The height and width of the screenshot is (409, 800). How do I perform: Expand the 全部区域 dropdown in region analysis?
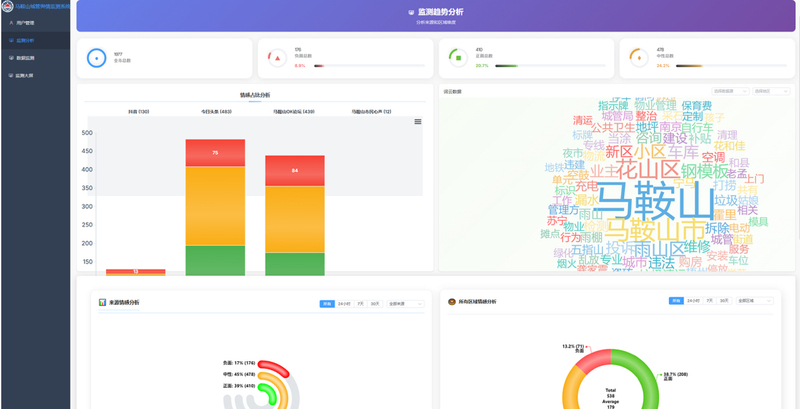coord(755,301)
